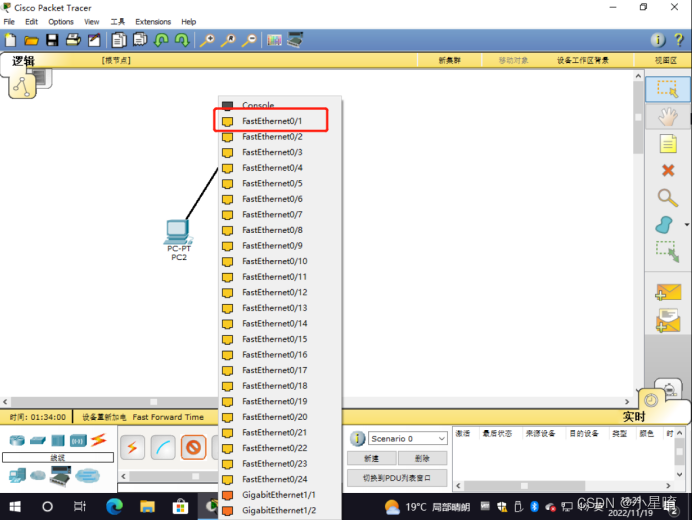This screenshot has height=520, width=693.
Task: Open the drawing palette toolbar icon
Action: (x=274, y=40)
